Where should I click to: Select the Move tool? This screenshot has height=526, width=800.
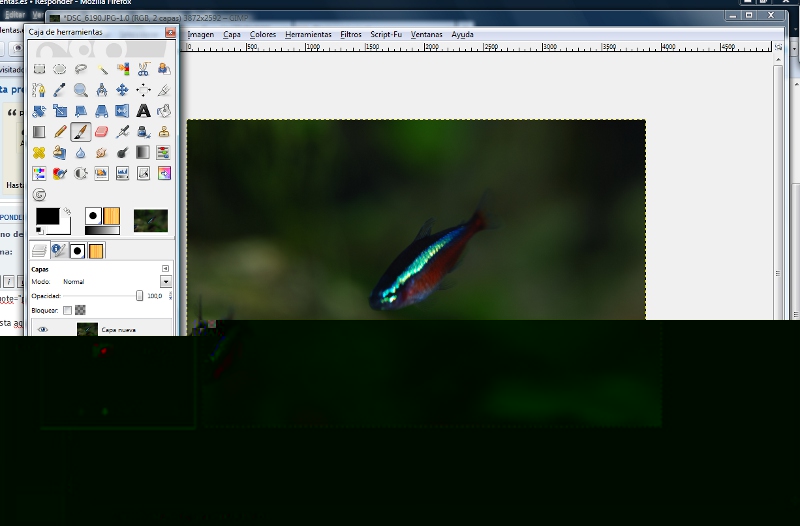pos(122,90)
